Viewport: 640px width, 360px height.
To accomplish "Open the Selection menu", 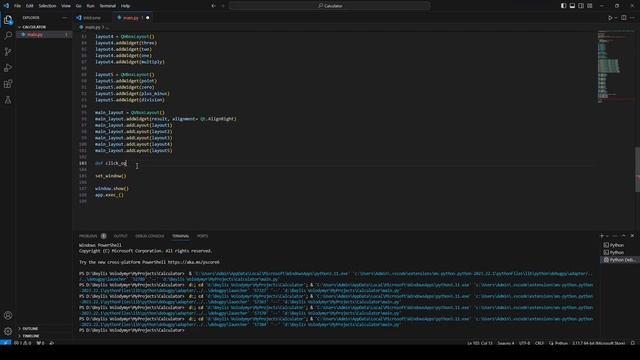I will point(47,6).
